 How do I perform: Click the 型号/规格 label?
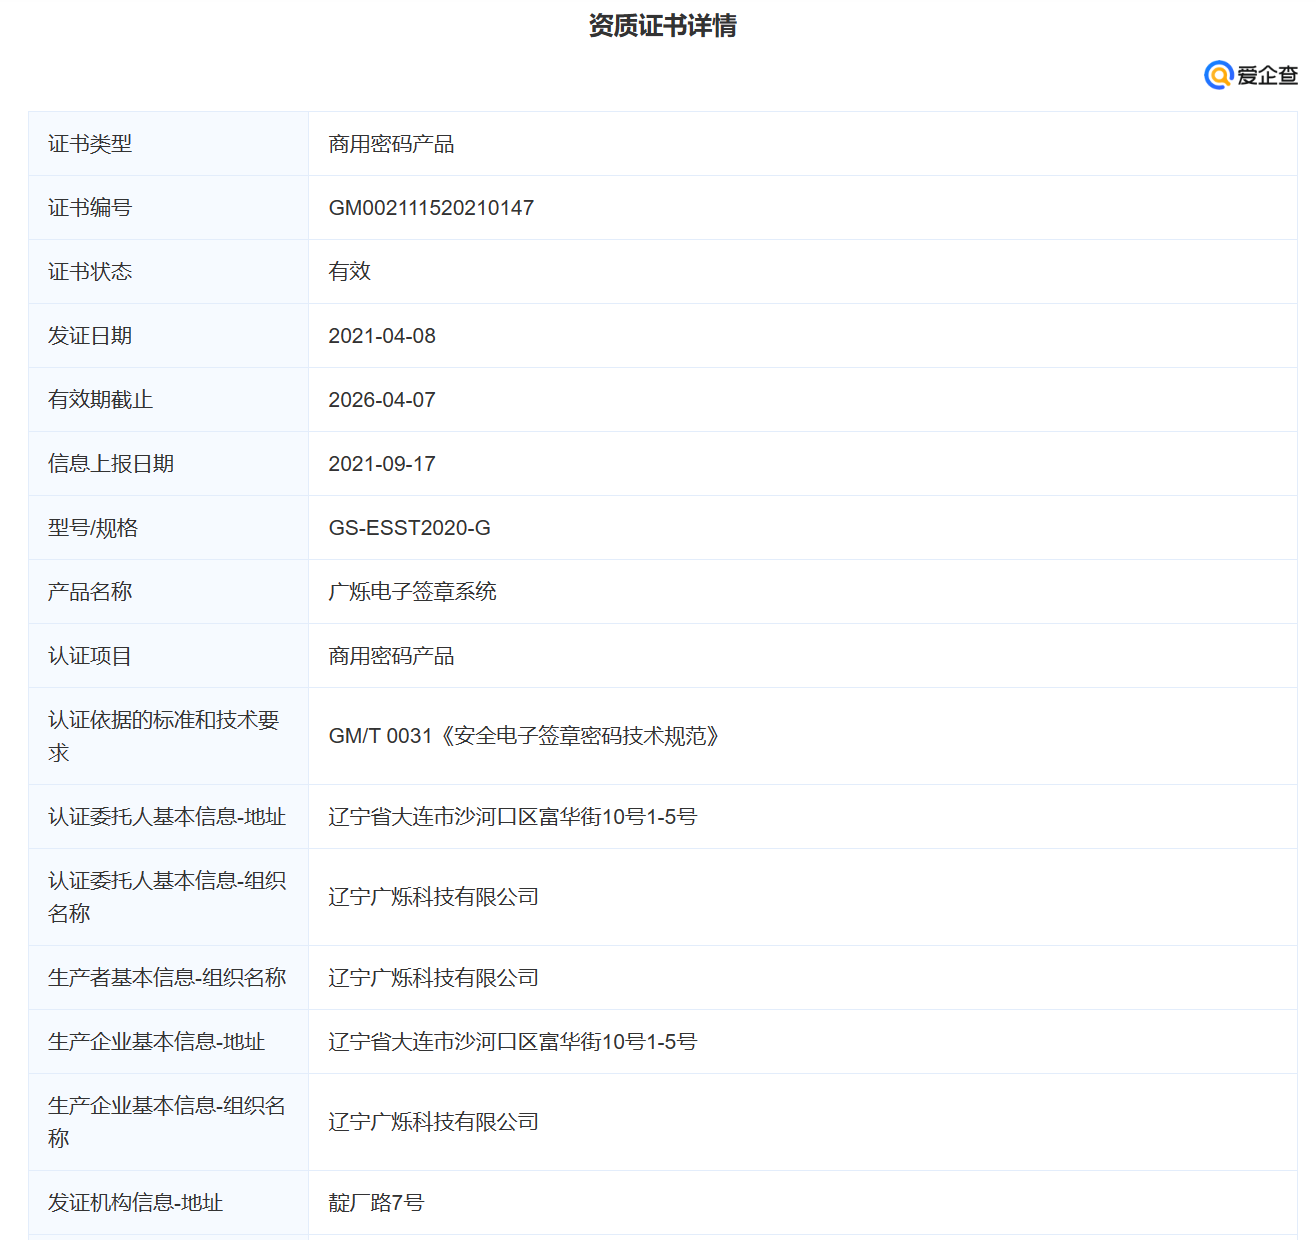pos(93,528)
